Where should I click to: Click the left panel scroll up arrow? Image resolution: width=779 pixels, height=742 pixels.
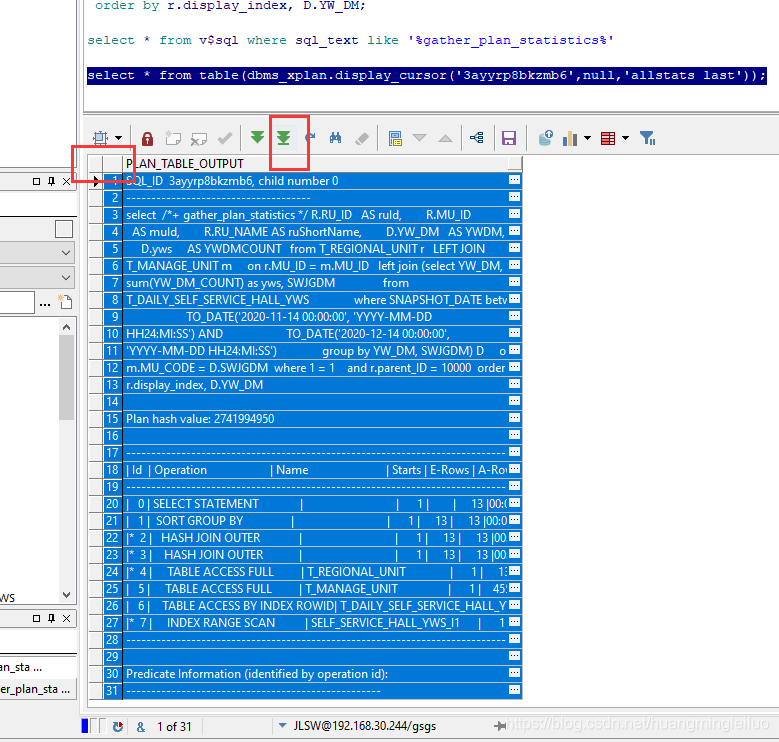pos(66,327)
